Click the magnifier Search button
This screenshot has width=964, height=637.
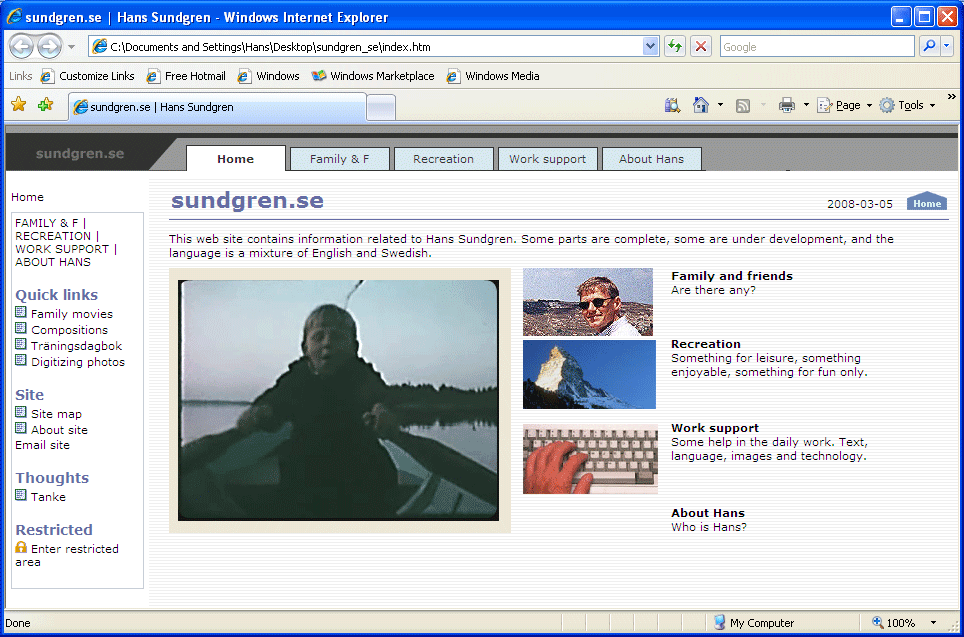click(x=930, y=46)
